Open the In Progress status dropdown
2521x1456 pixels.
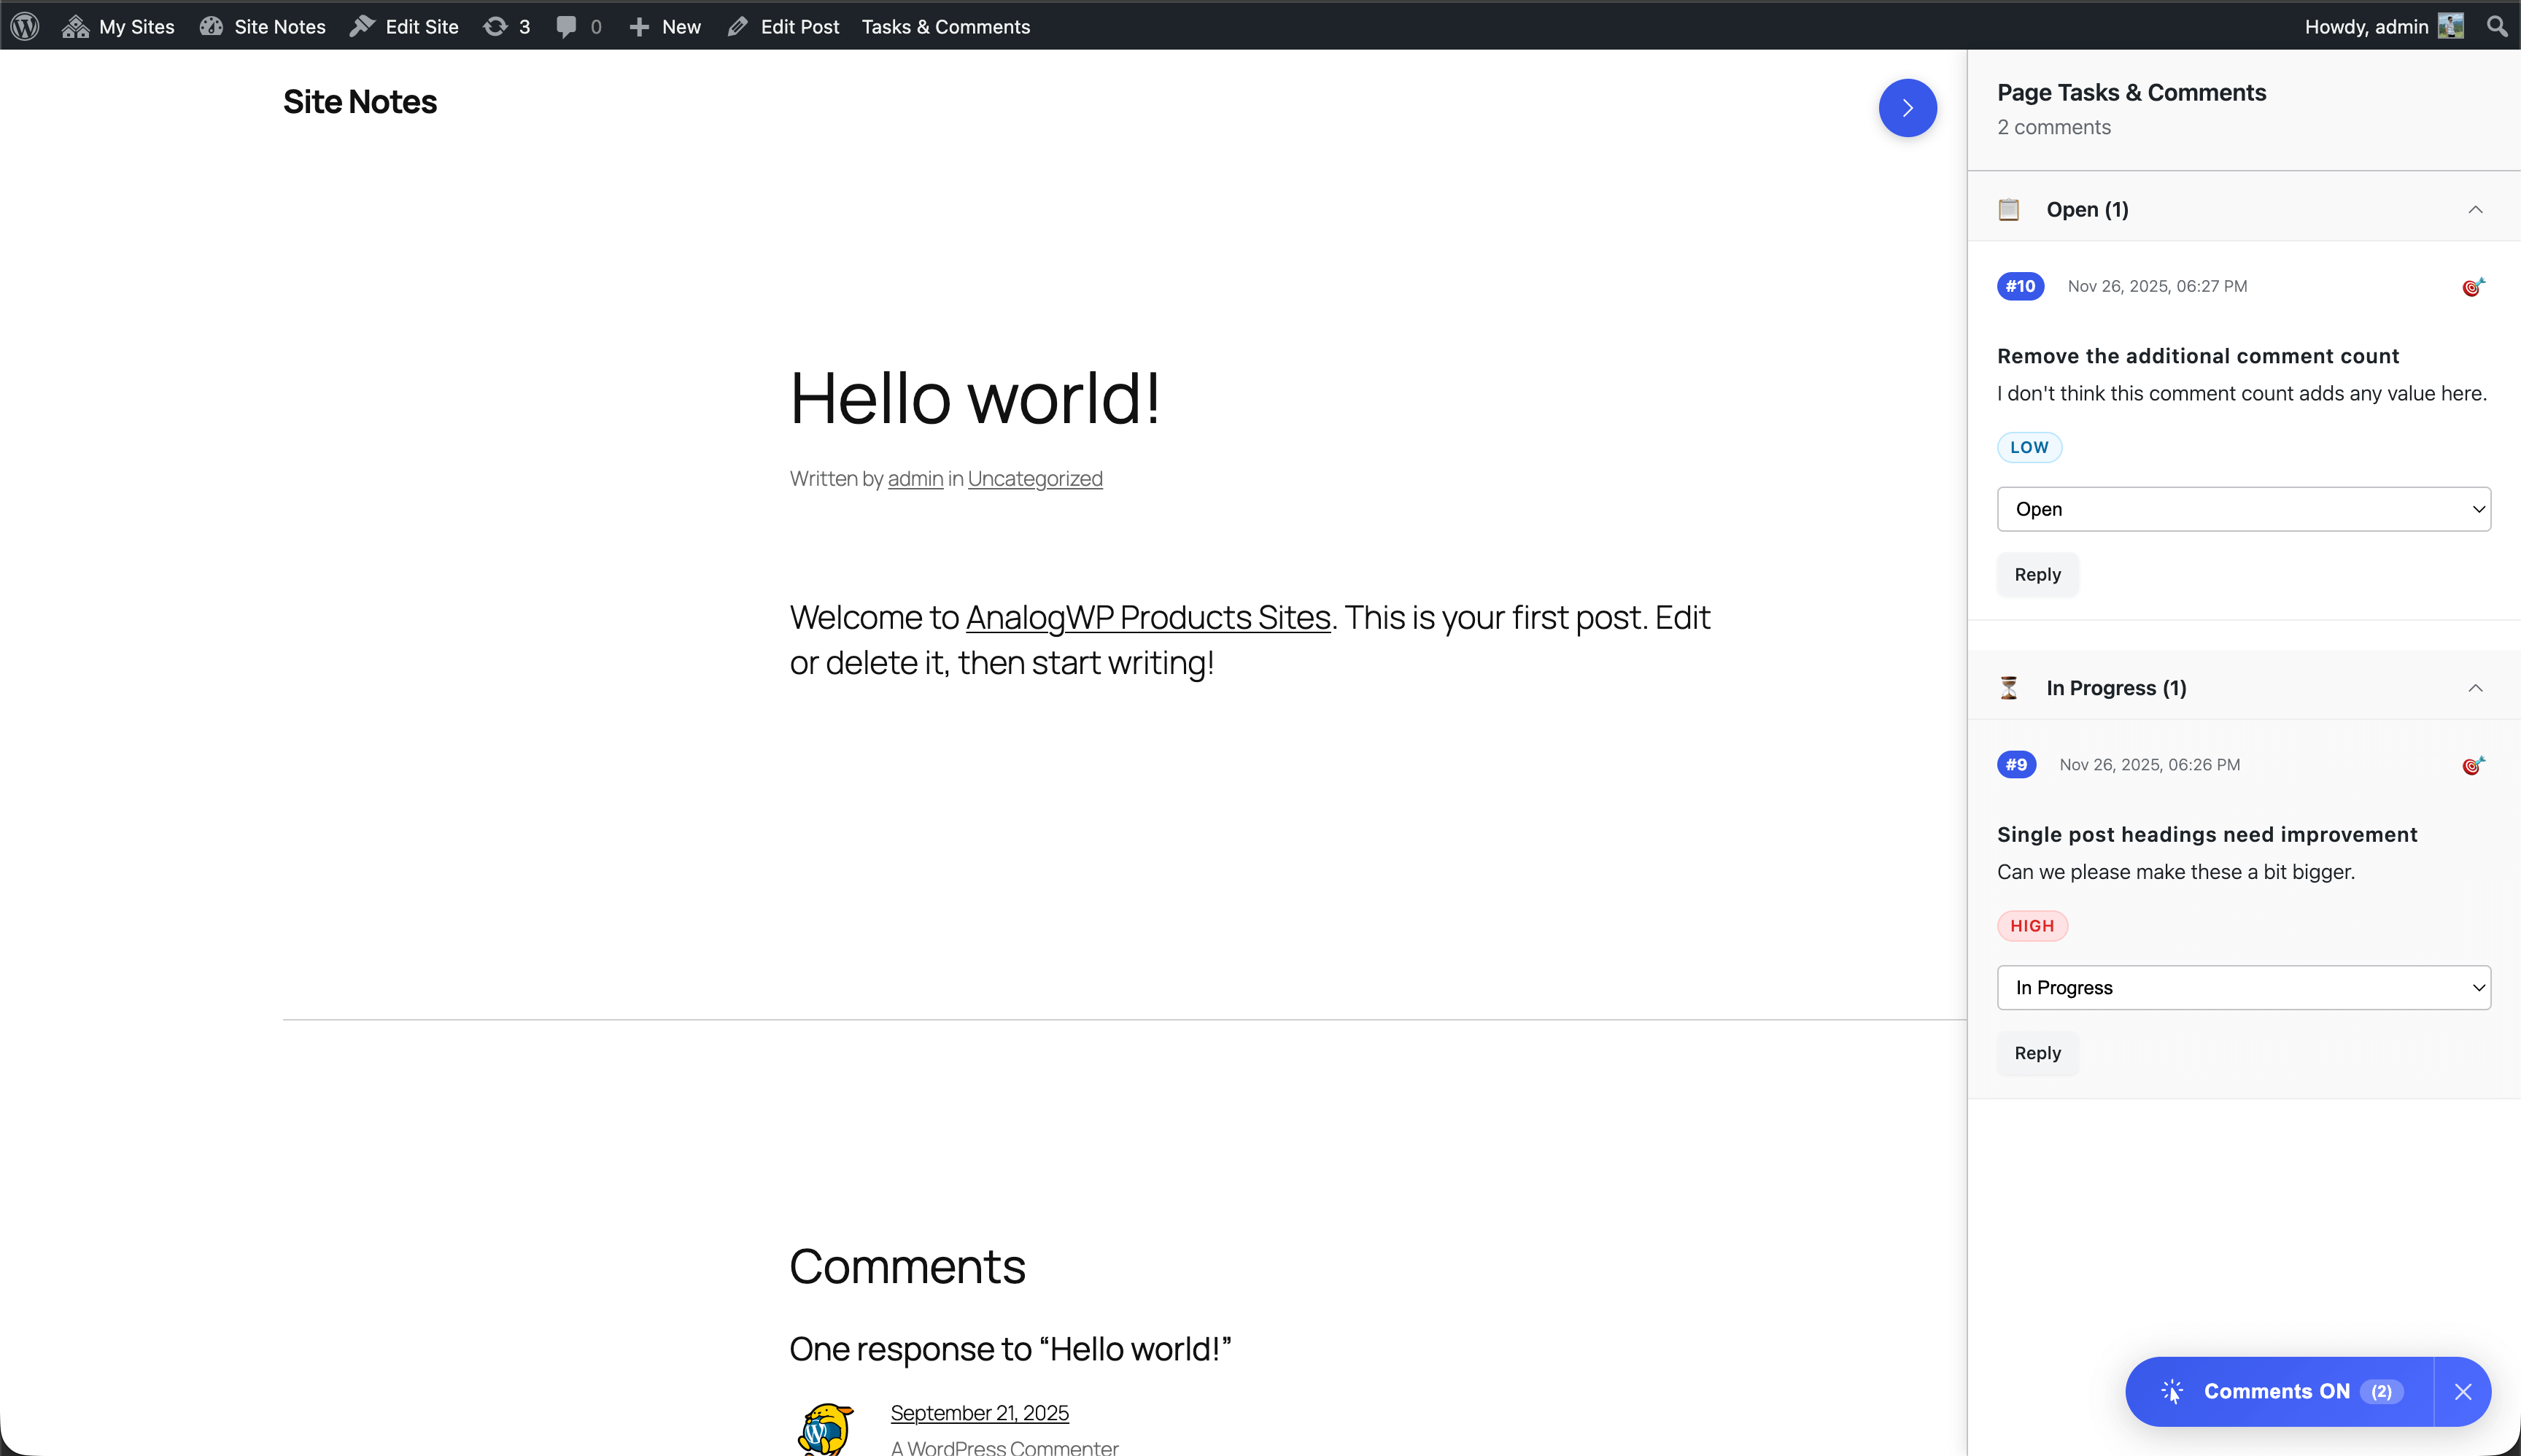[2242, 987]
